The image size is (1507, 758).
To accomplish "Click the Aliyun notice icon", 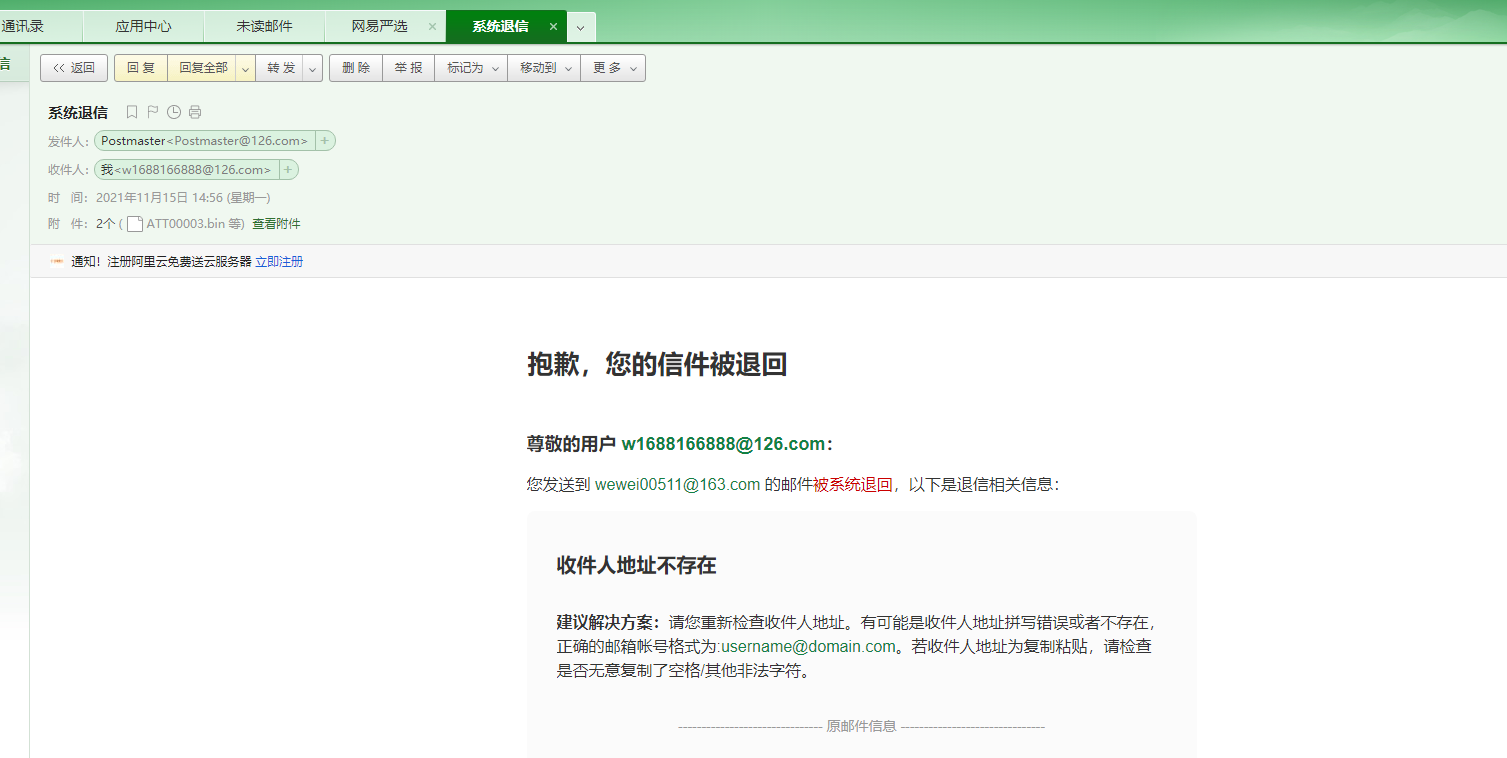I will tap(57, 262).
